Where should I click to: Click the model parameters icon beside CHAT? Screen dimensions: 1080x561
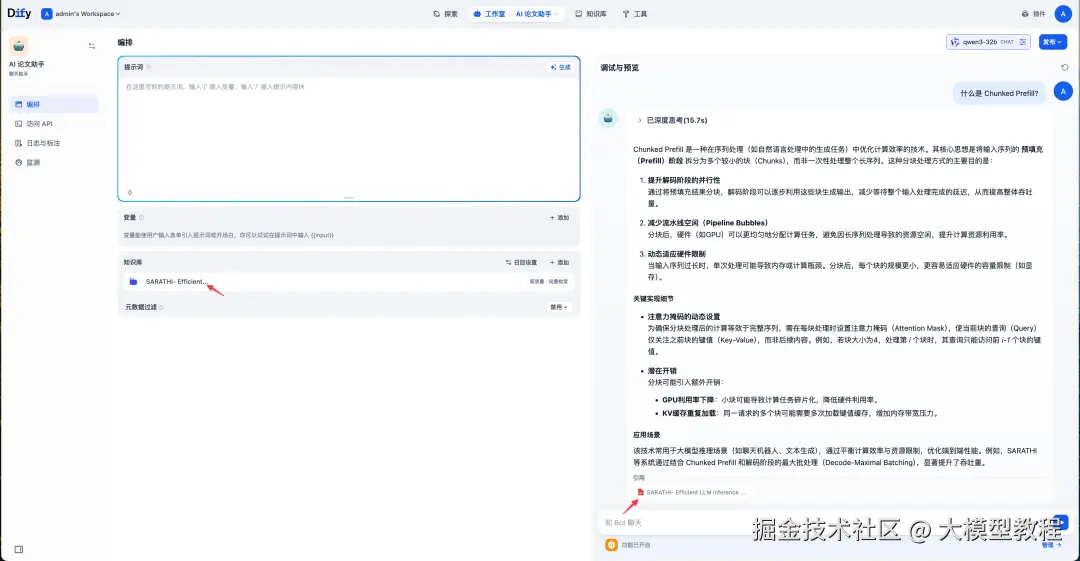(1023, 42)
